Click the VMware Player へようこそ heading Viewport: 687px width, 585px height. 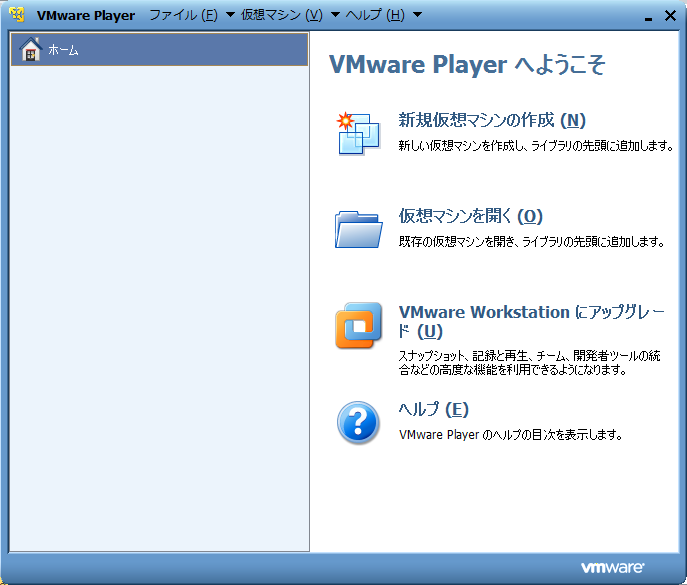(467, 65)
